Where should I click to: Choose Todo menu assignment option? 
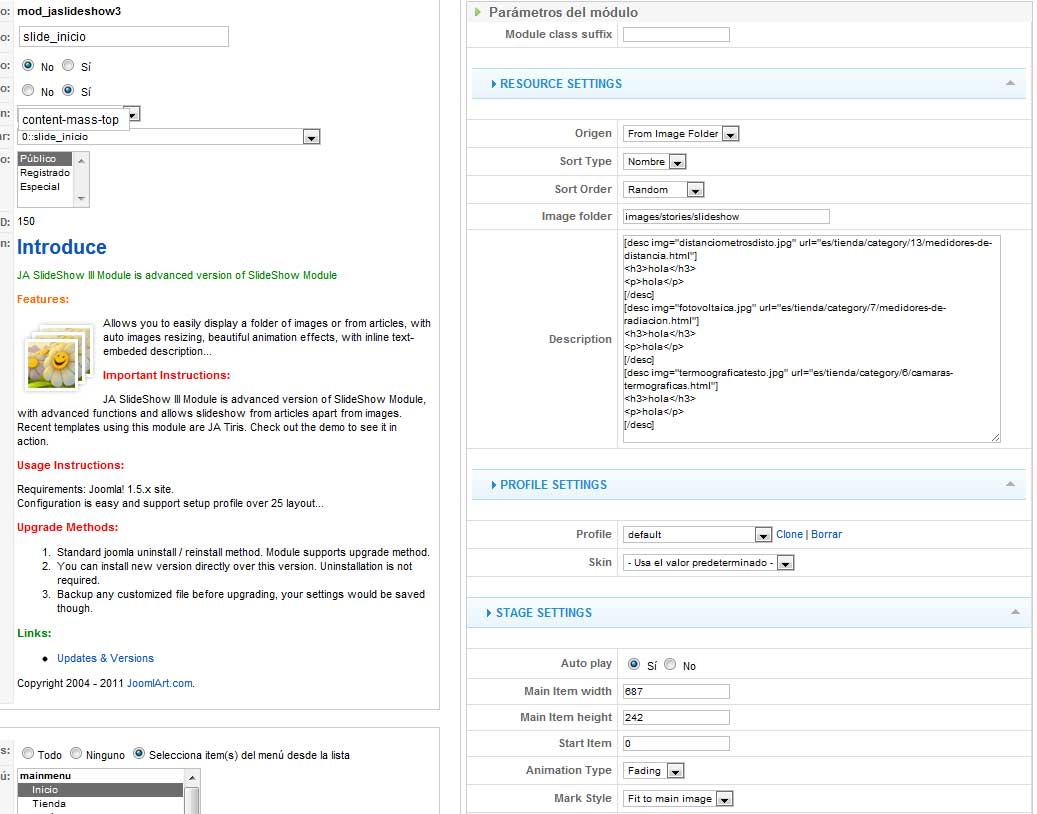coord(28,753)
